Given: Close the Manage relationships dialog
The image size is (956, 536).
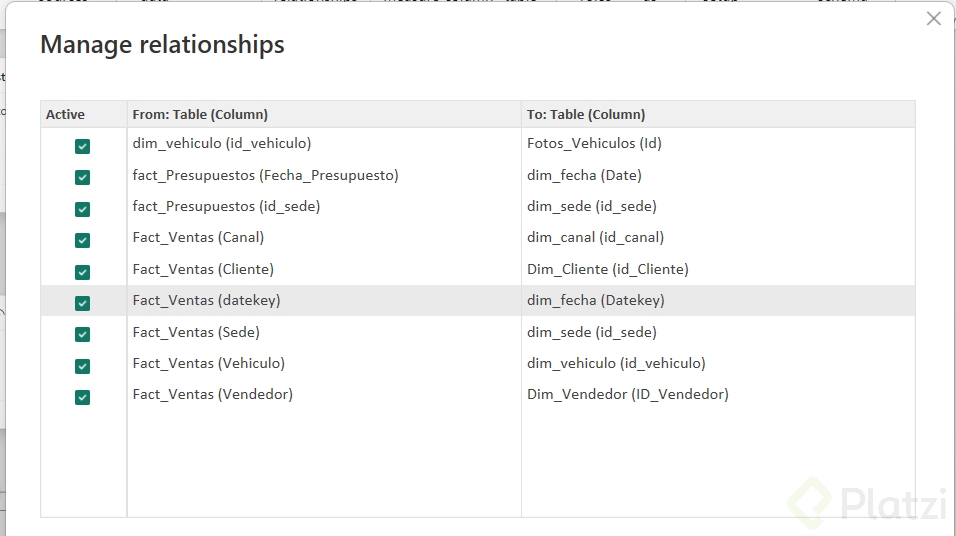Looking at the screenshot, I should click(933, 19).
